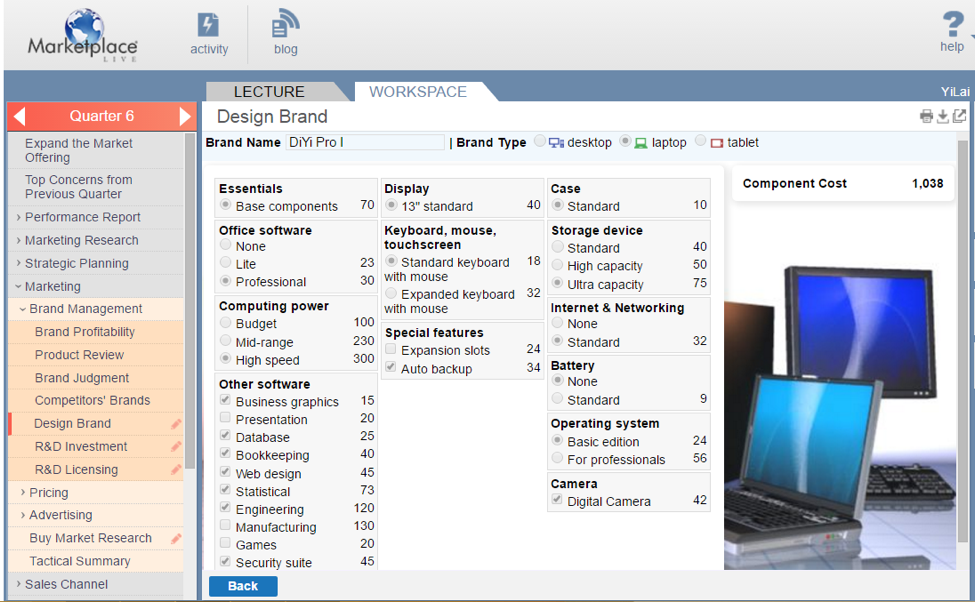Open page in new window icon

tap(959, 117)
